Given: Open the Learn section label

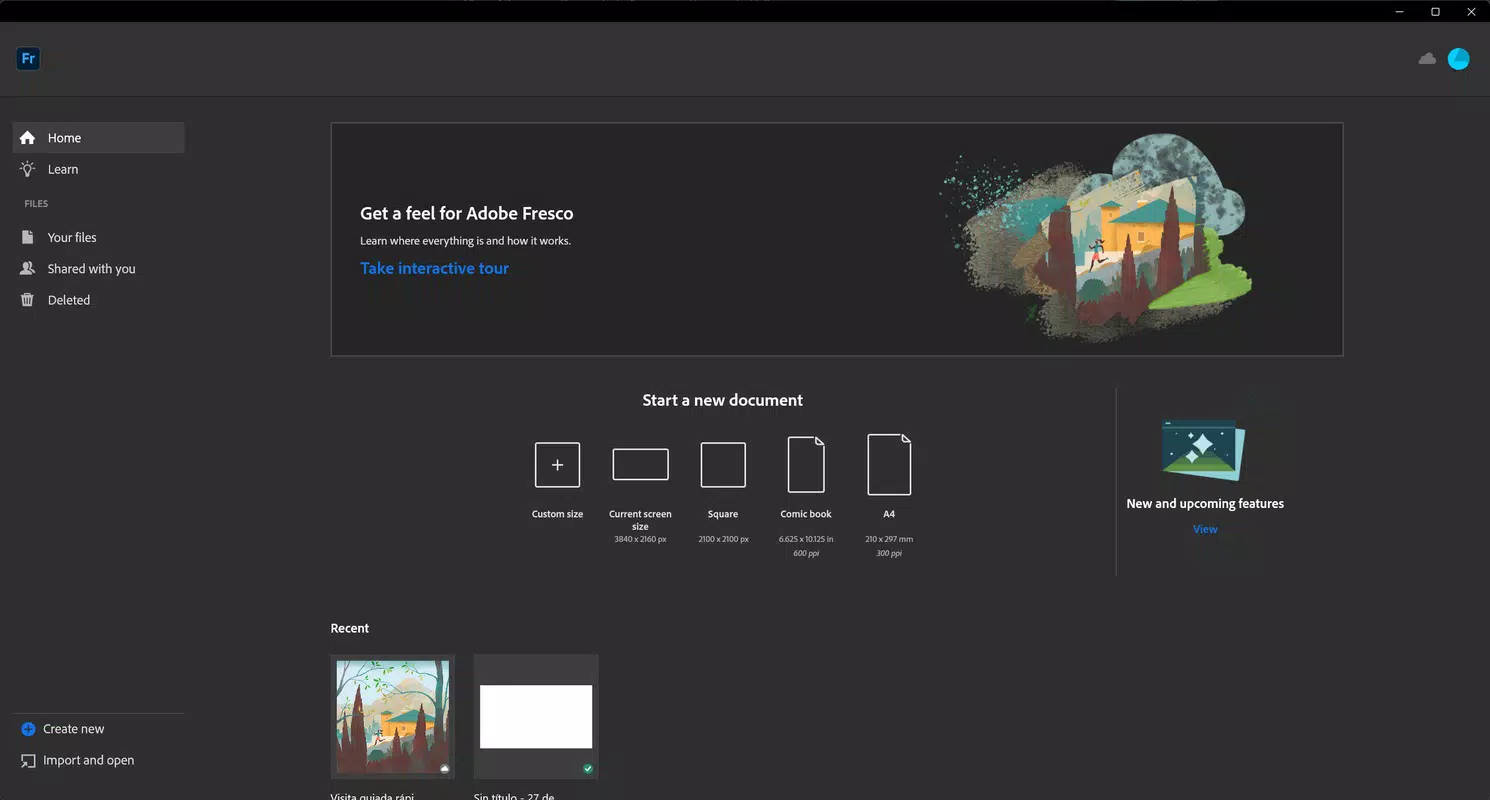Looking at the screenshot, I should (63, 169).
